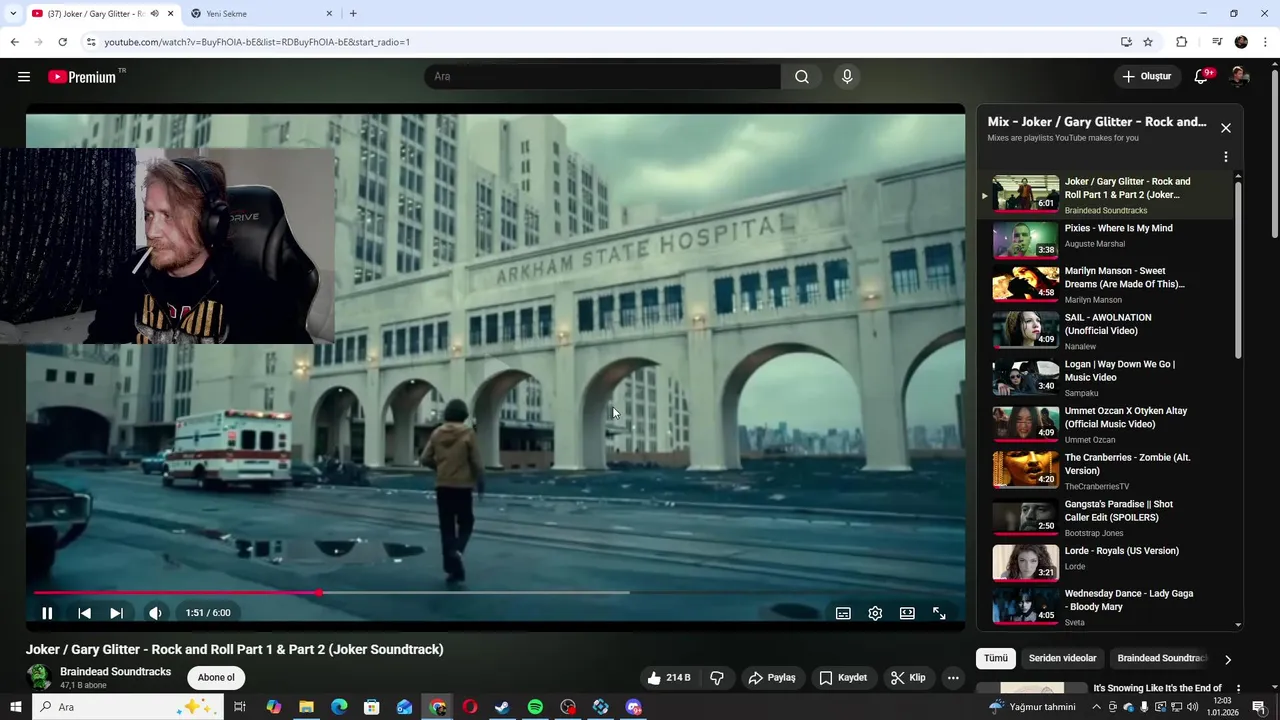Play Lorde - Royals (US Version)
The width and height of the screenshot is (1280, 720).
[1105, 563]
